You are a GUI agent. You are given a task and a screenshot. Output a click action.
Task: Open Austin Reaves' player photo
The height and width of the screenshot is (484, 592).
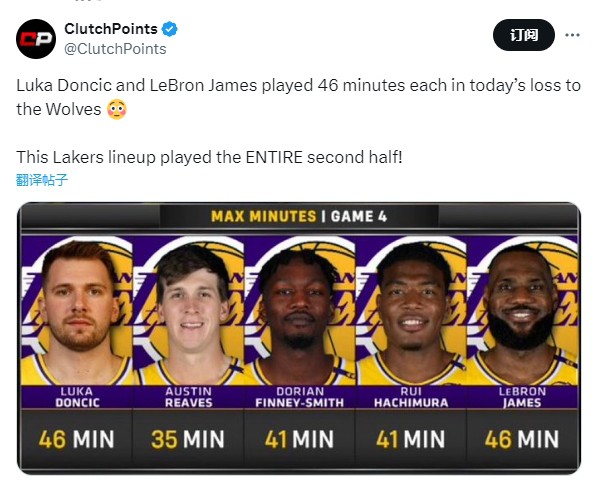(x=188, y=310)
